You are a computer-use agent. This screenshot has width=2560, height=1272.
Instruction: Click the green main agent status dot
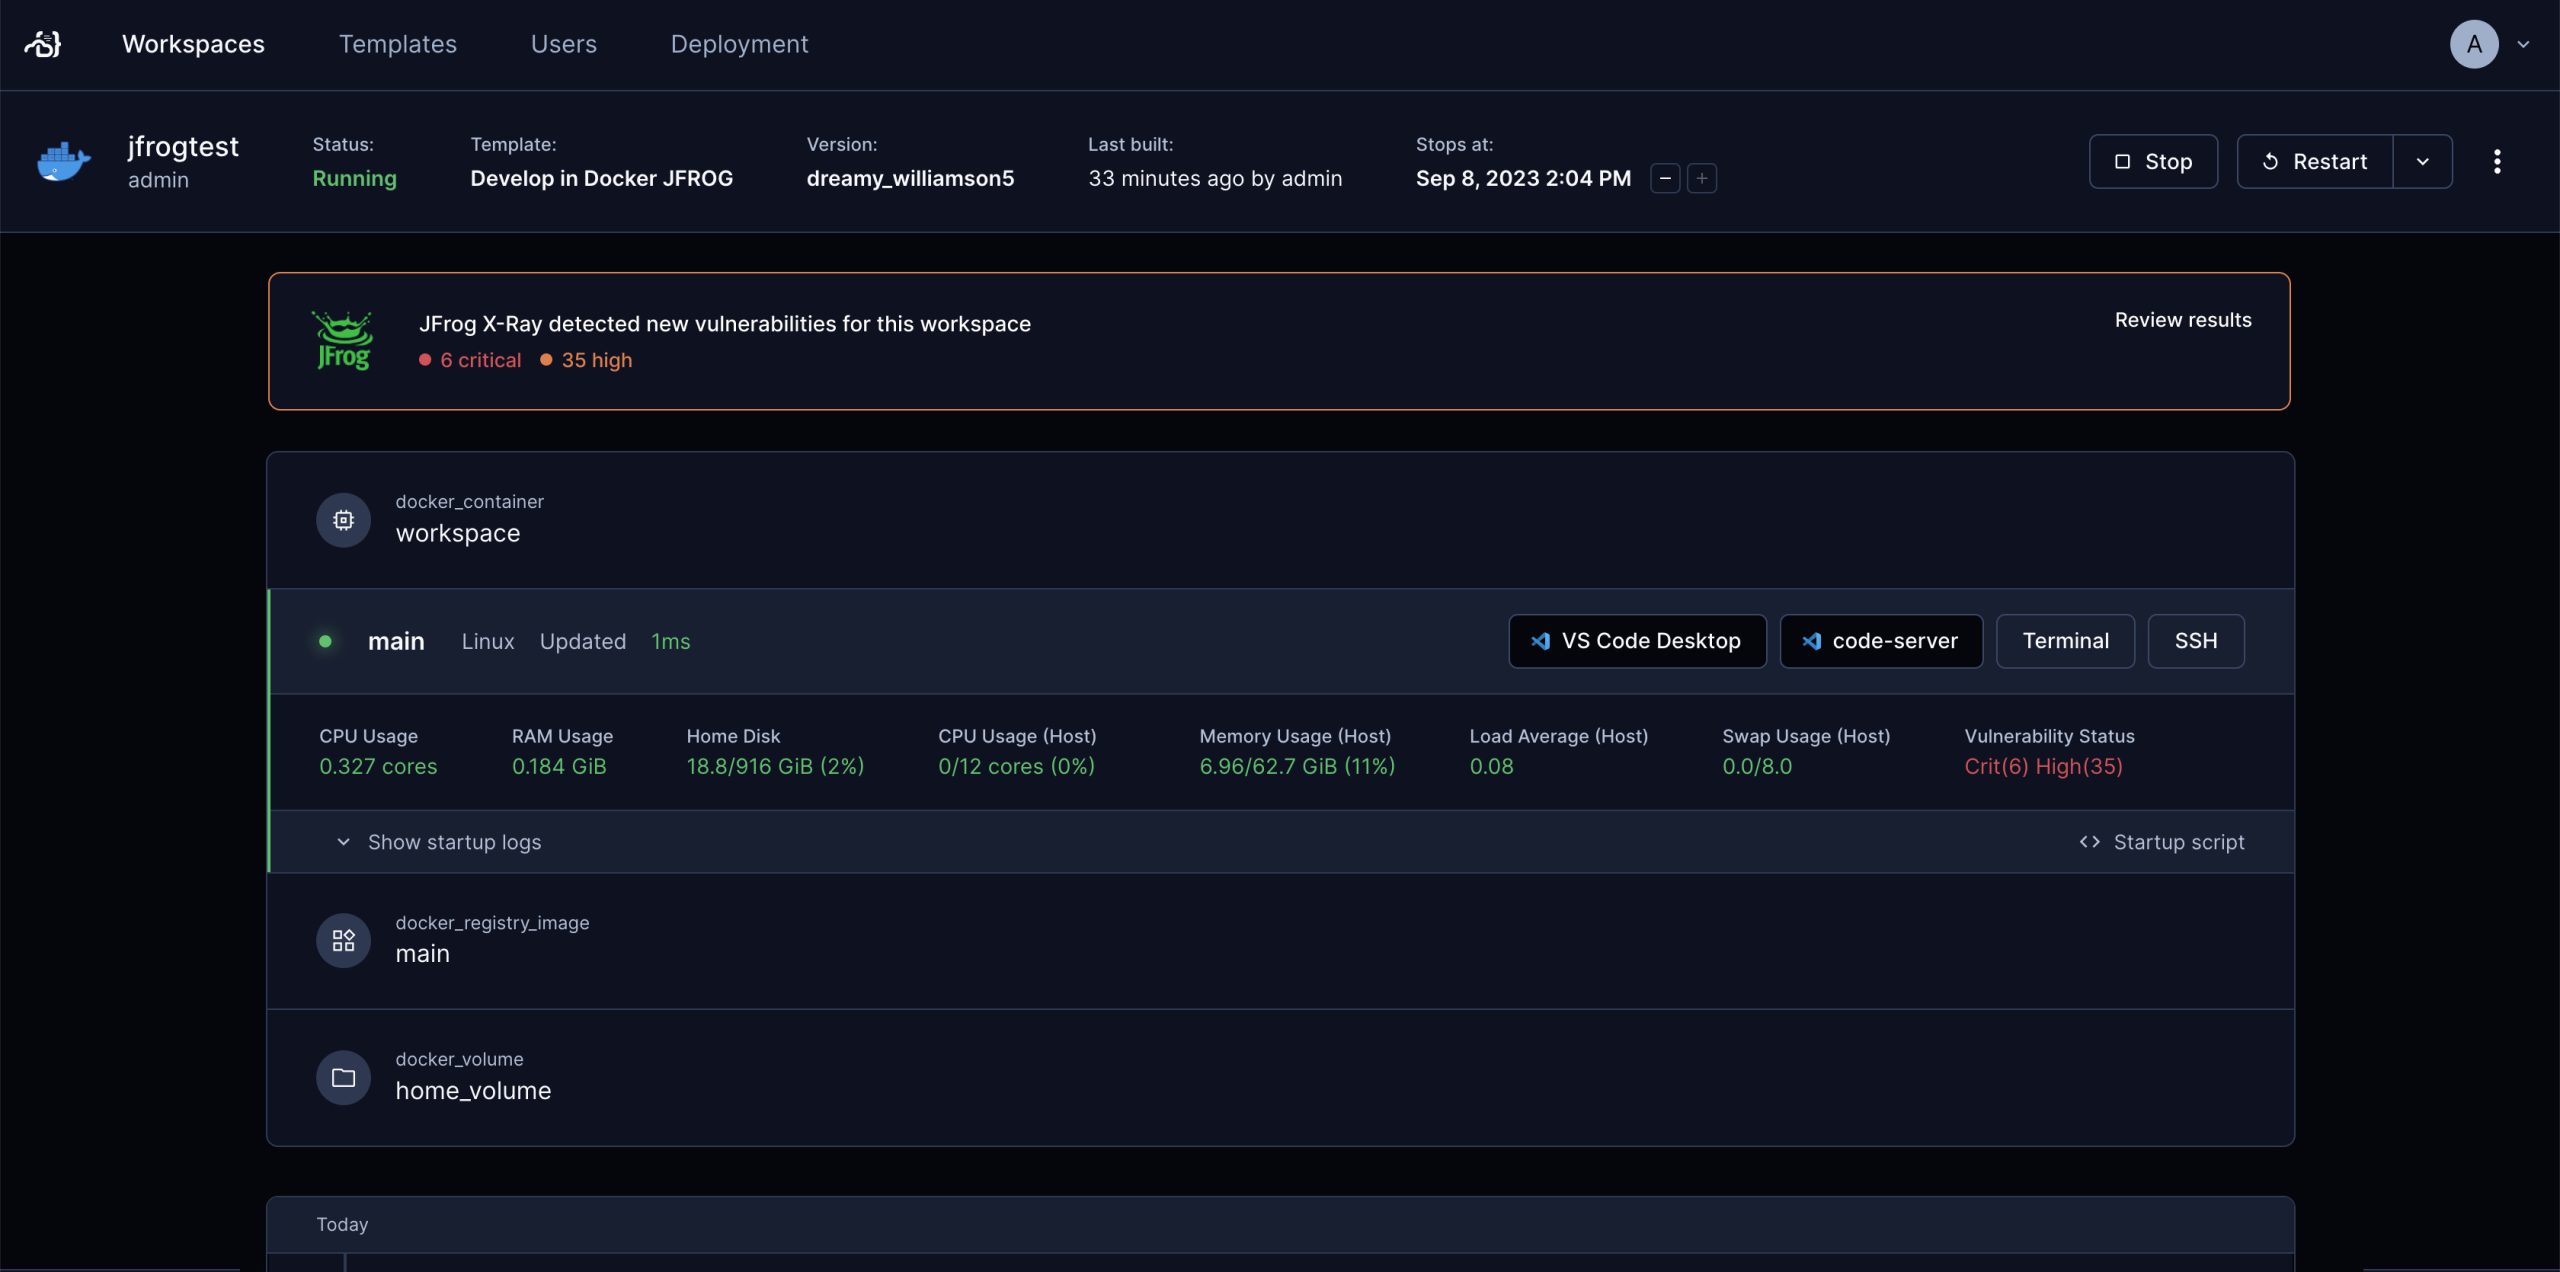click(x=325, y=641)
